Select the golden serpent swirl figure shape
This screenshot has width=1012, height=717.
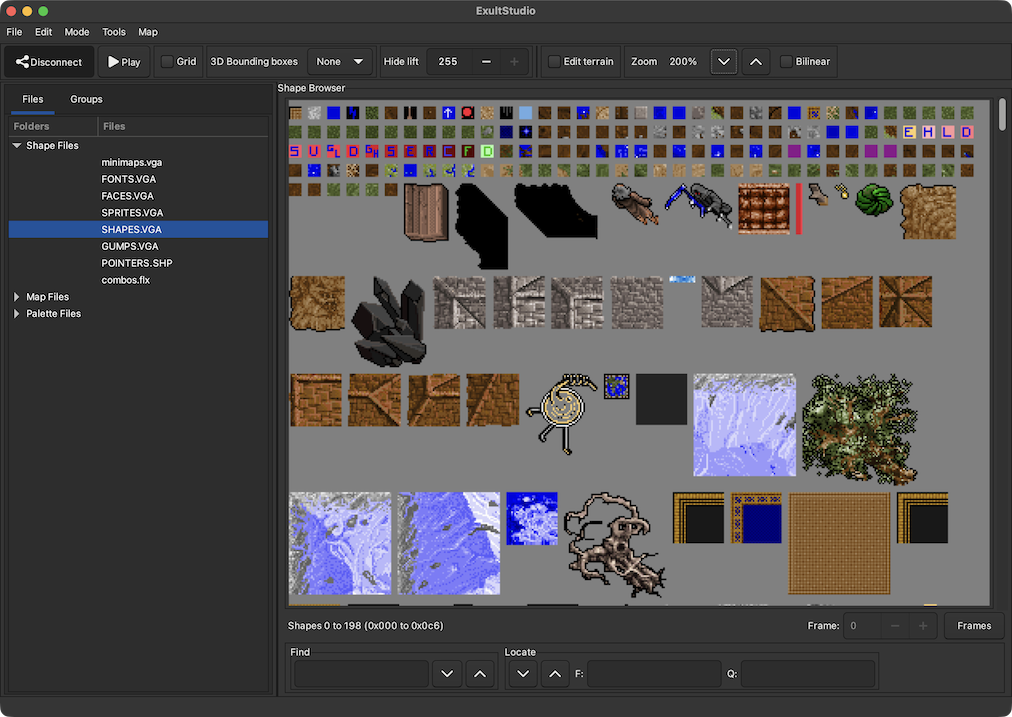562,413
